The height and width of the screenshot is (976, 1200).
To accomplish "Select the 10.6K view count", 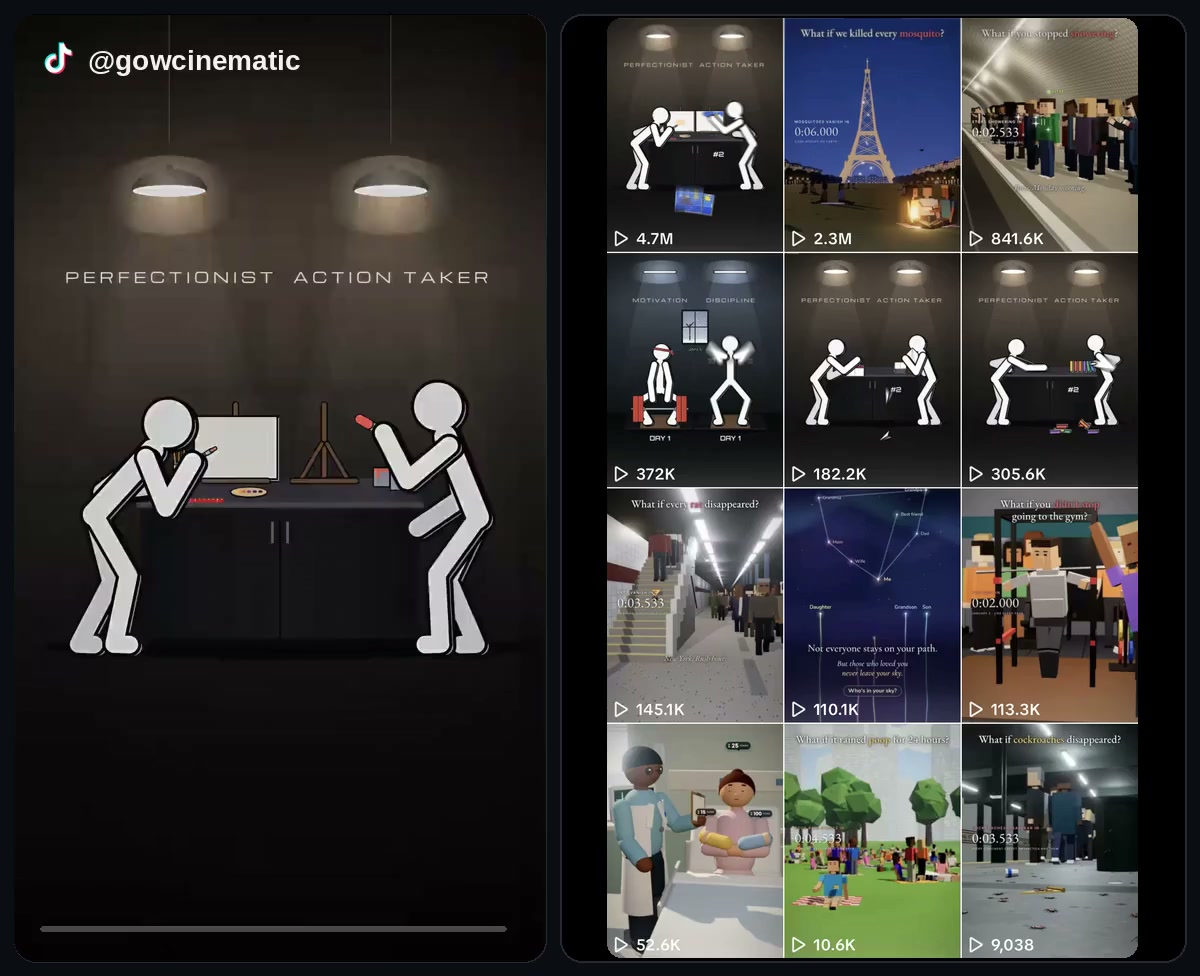I will click(x=835, y=945).
